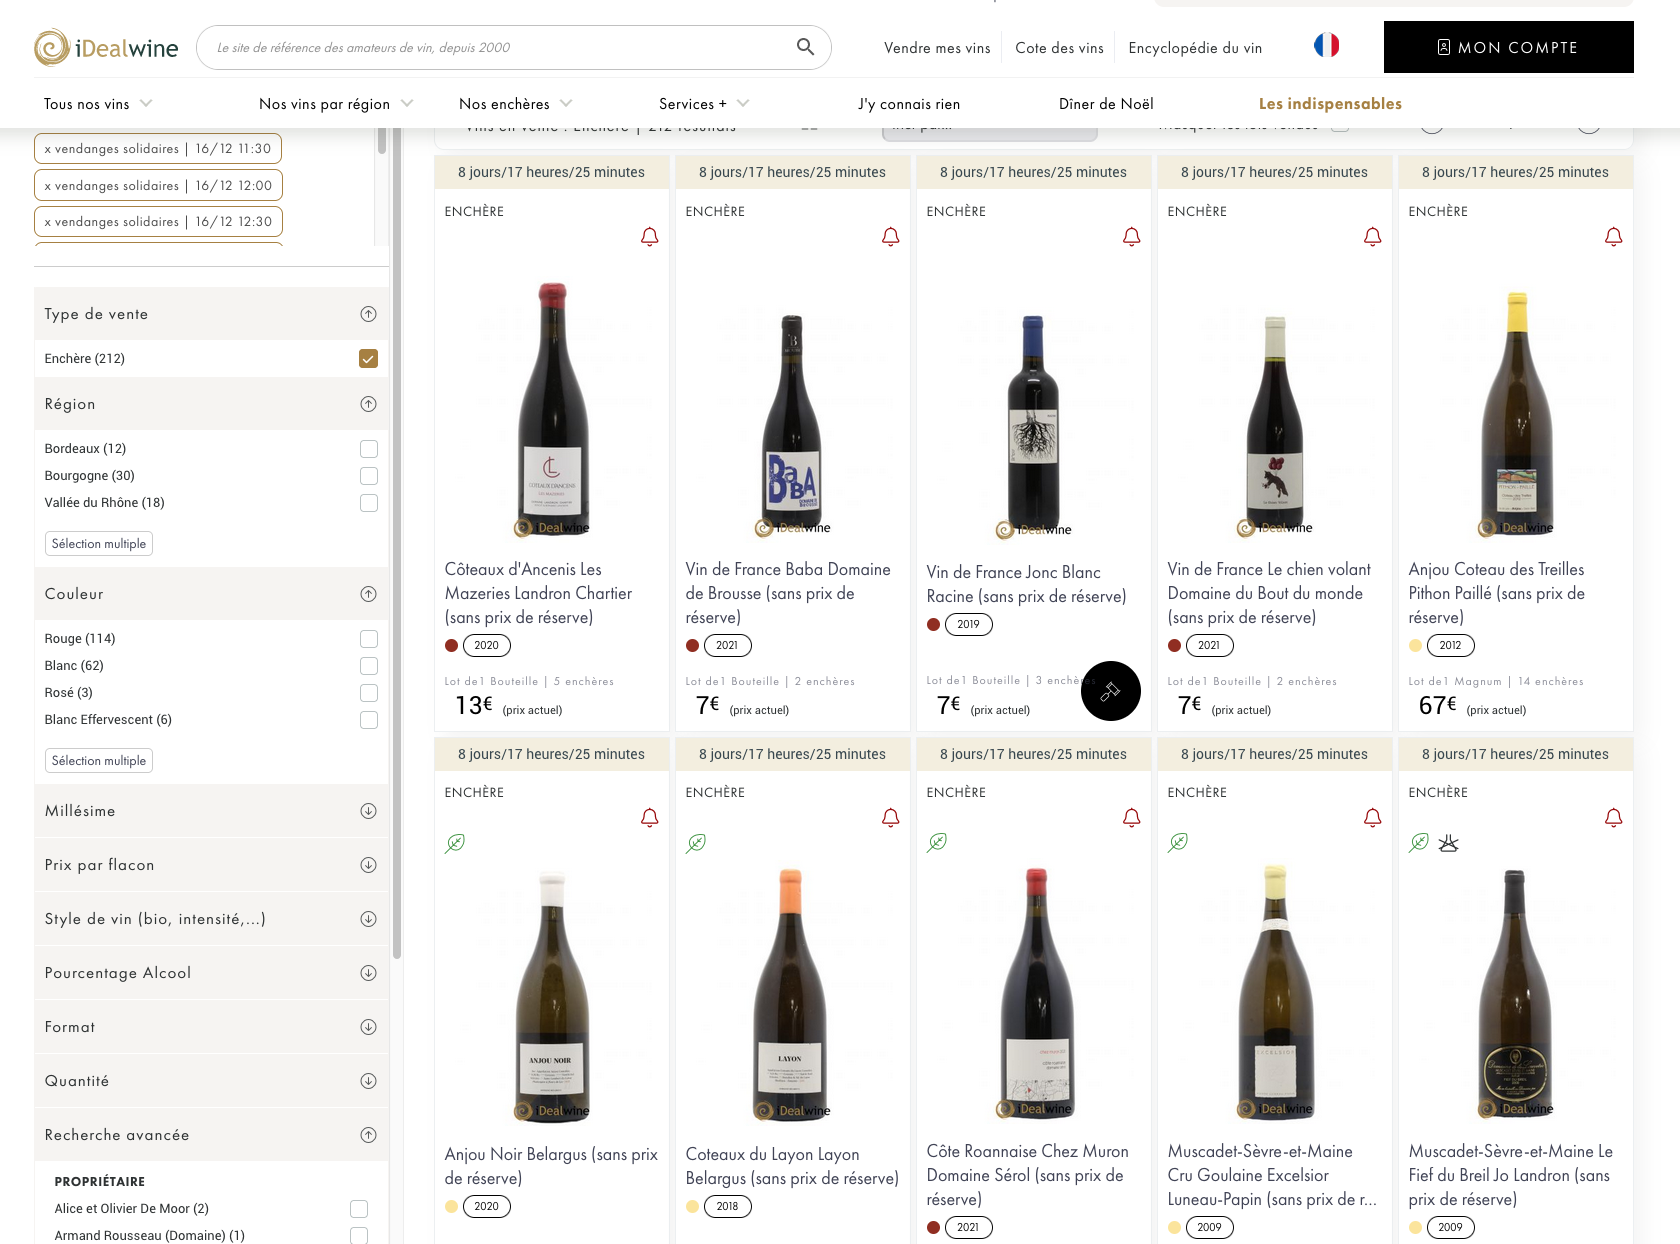Set alert bell for Côte Roannaise Chez Muron

(1132, 818)
